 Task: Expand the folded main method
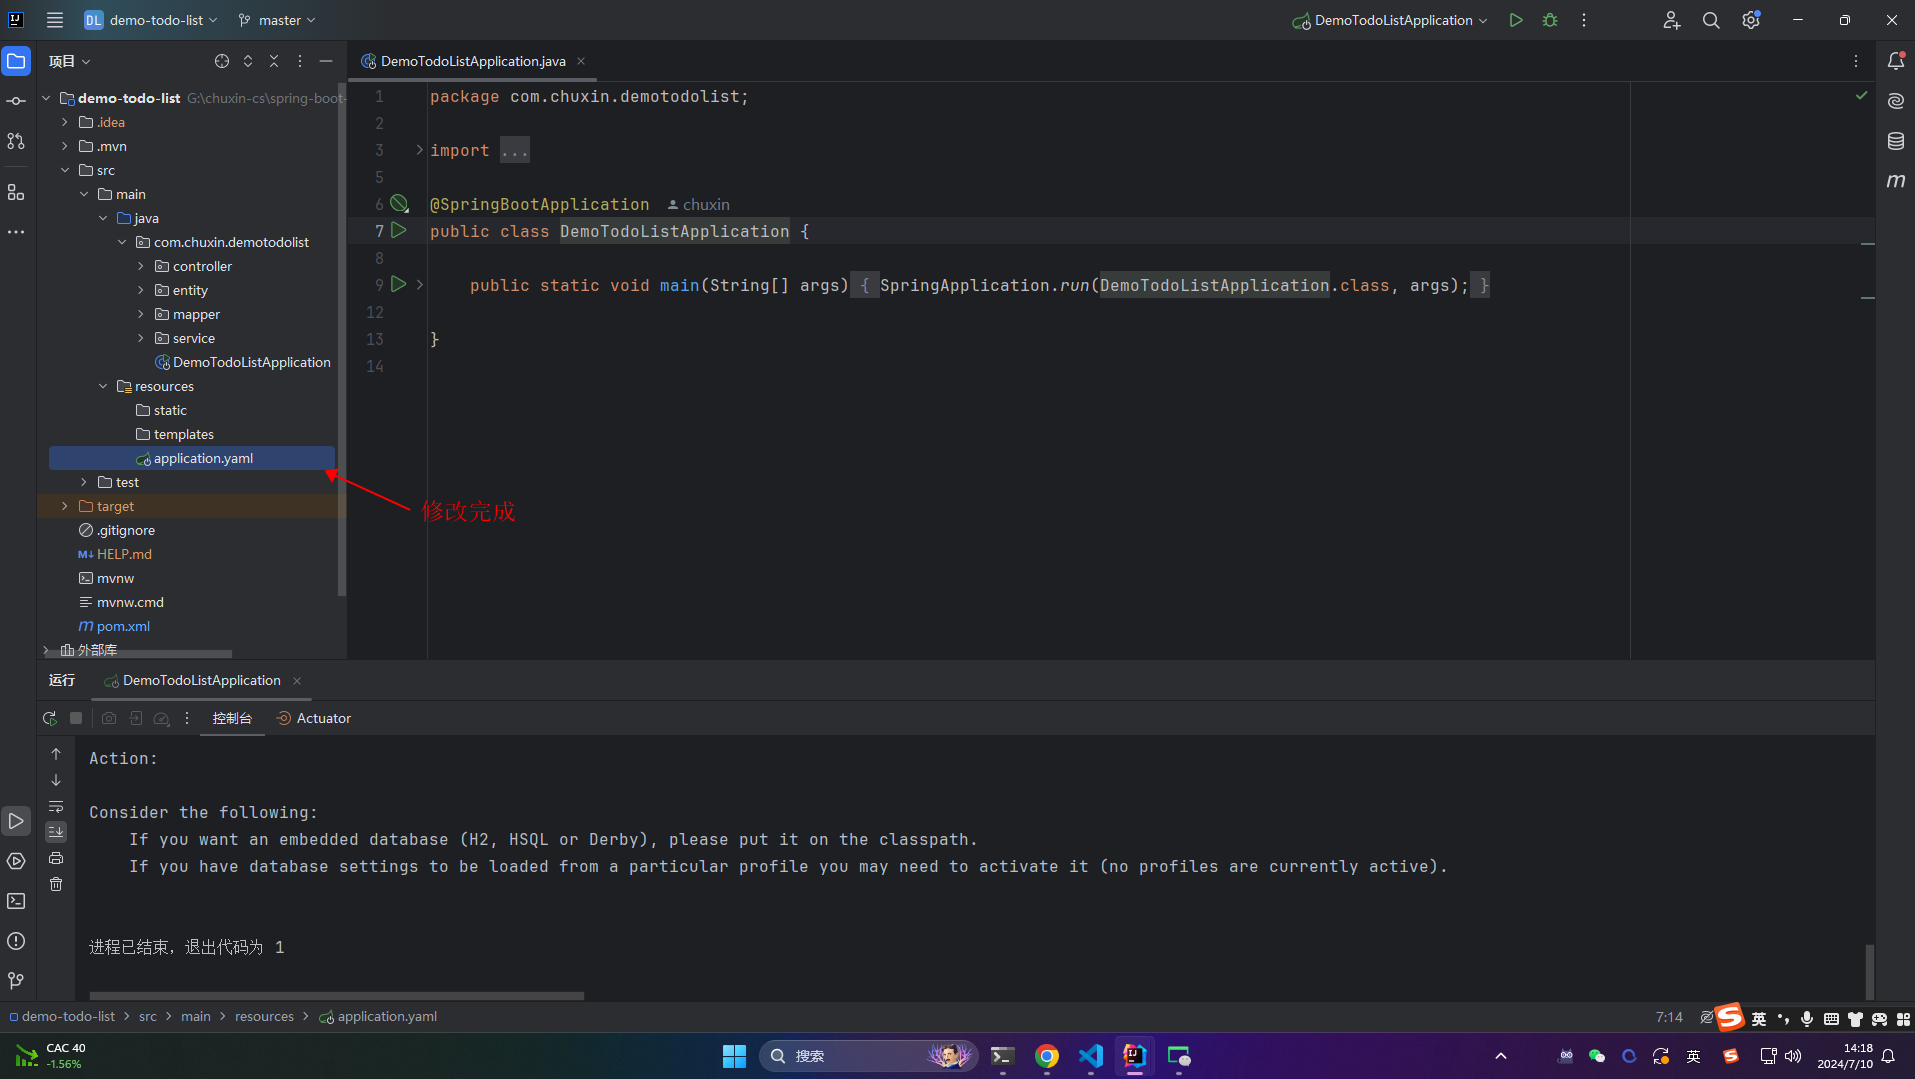pos(420,285)
